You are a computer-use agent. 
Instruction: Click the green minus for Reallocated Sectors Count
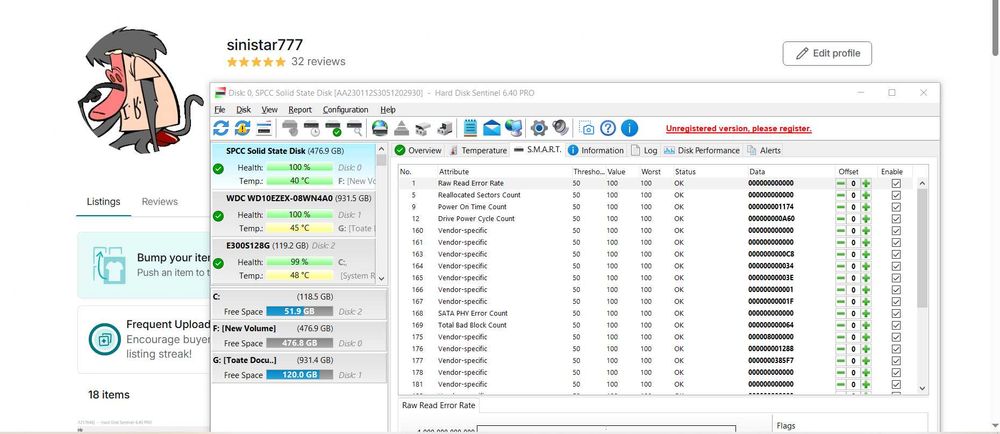pyautogui.click(x=841, y=195)
